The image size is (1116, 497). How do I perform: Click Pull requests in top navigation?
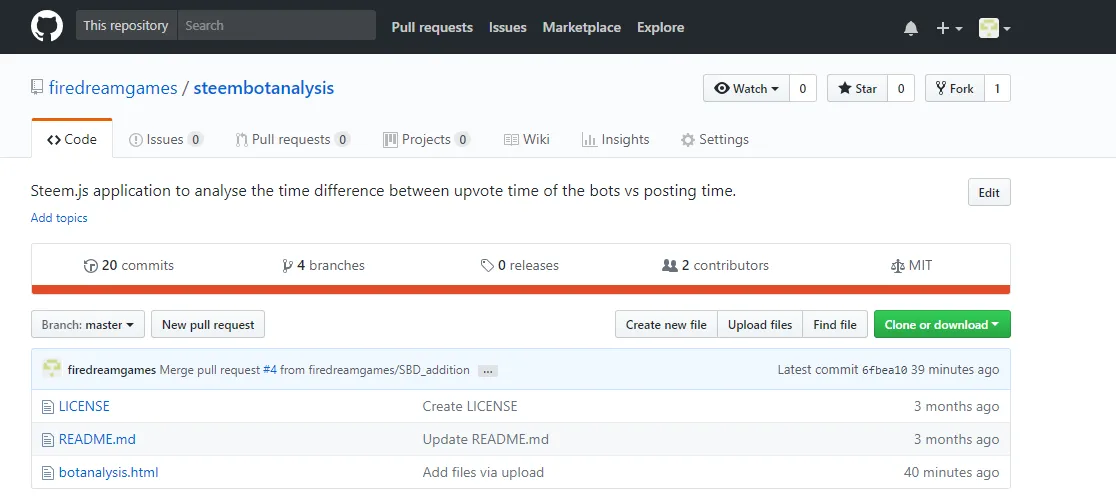(432, 27)
